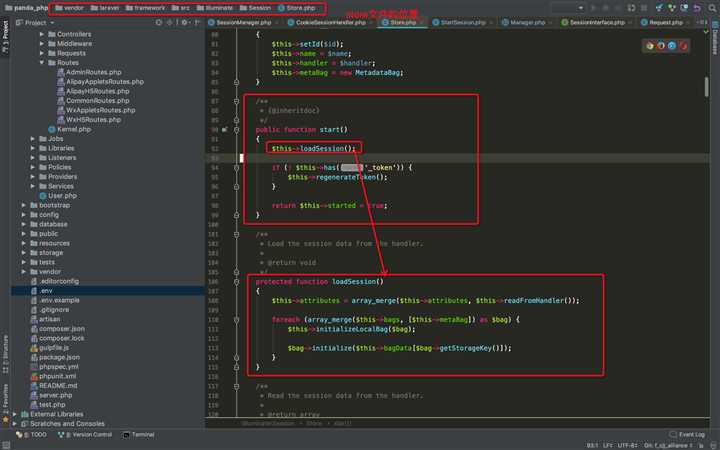Screen dimensions: 720x450
Task: Click the locate/scroll-from-source icon in Project panel
Action: 158,22
